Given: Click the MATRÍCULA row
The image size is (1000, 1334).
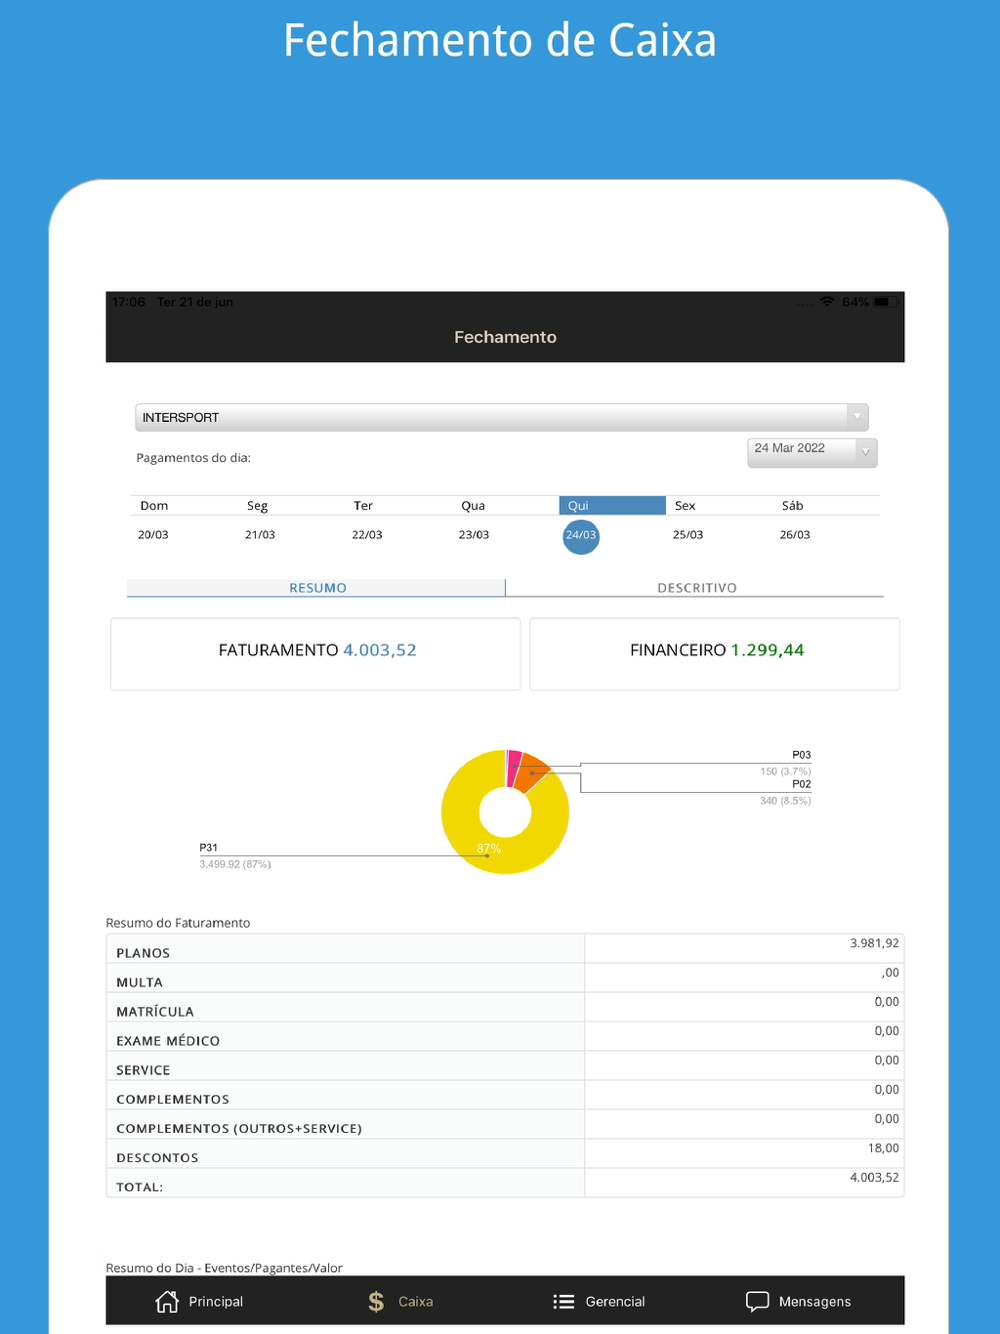Looking at the screenshot, I should point(505,1007).
